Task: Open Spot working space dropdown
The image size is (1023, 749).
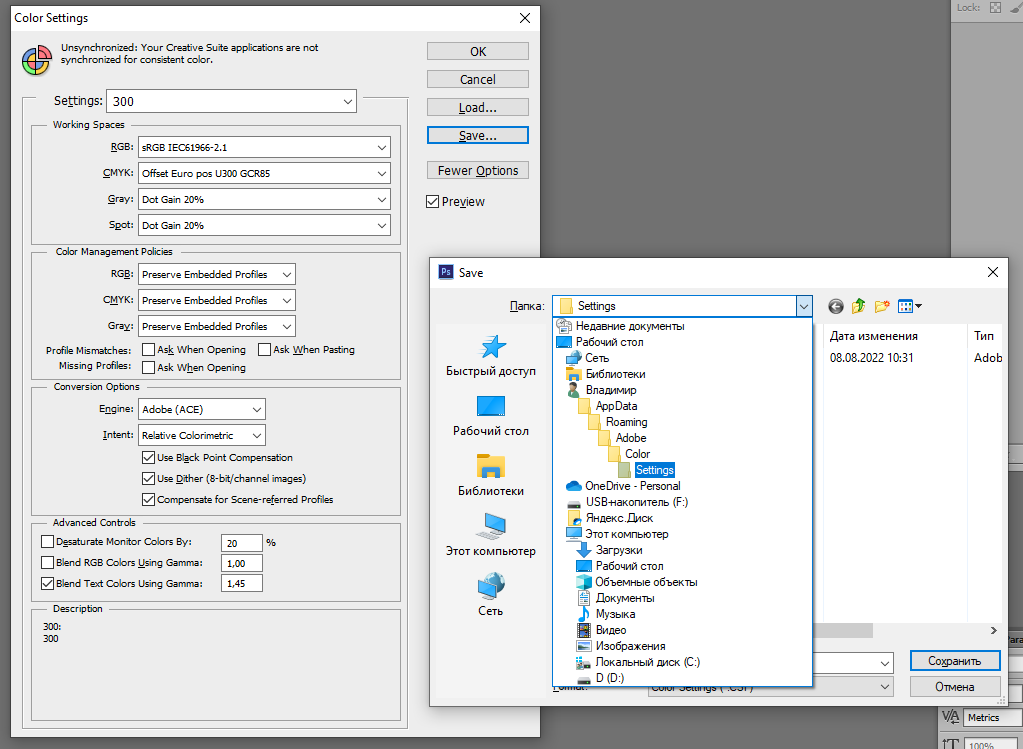Action: [x=264, y=225]
